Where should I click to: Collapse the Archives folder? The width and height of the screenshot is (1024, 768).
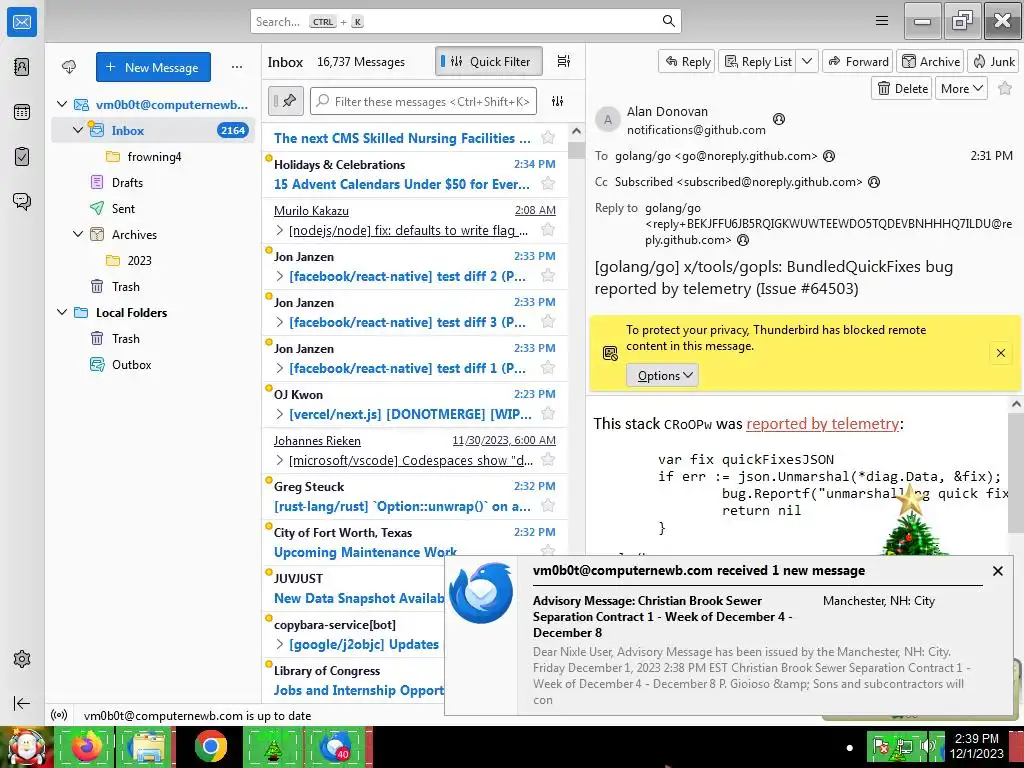click(x=78, y=234)
